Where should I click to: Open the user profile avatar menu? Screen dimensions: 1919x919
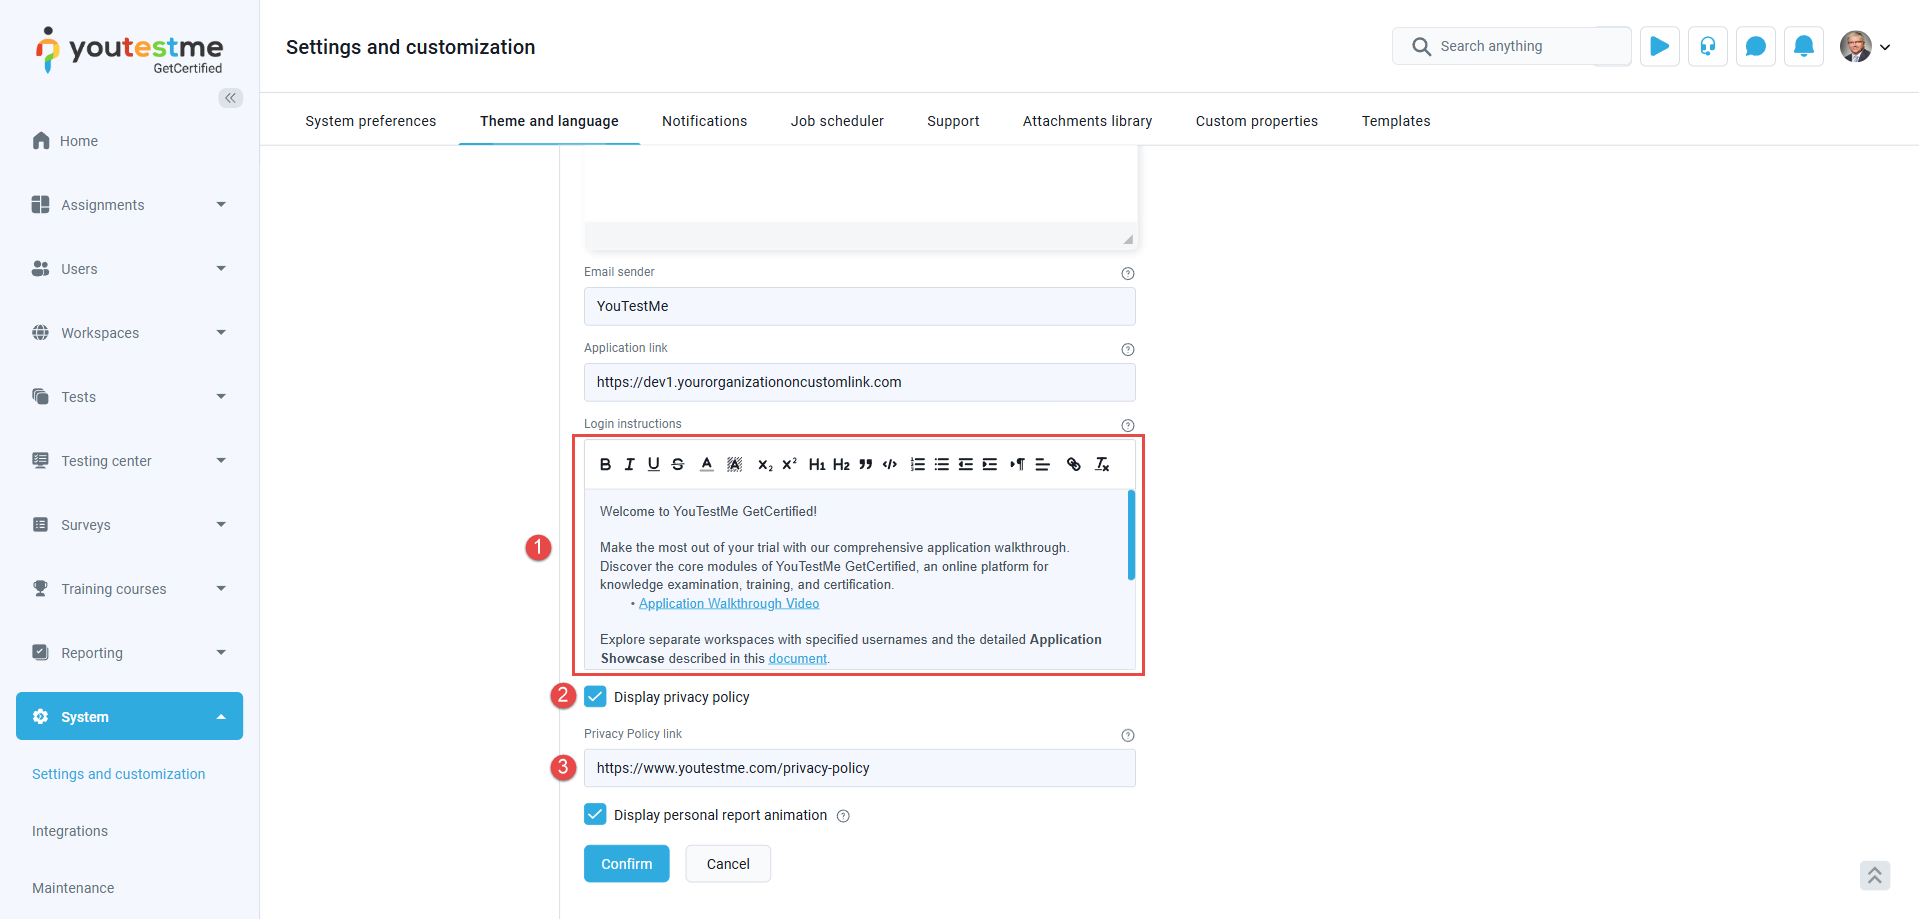(x=1865, y=46)
